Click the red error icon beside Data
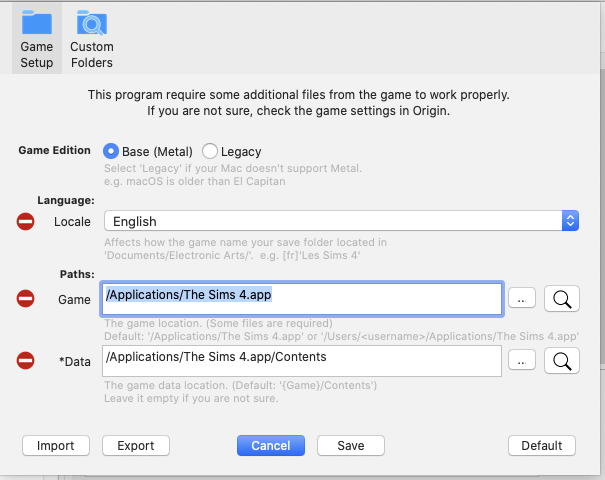This screenshot has height=480, width=605. click(26, 360)
